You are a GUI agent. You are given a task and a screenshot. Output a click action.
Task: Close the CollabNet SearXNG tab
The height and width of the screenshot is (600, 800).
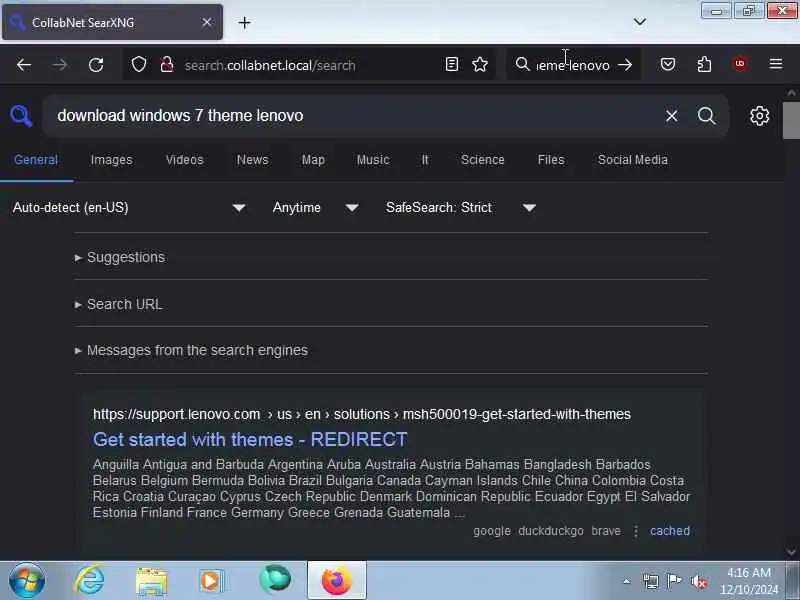[207, 22]
